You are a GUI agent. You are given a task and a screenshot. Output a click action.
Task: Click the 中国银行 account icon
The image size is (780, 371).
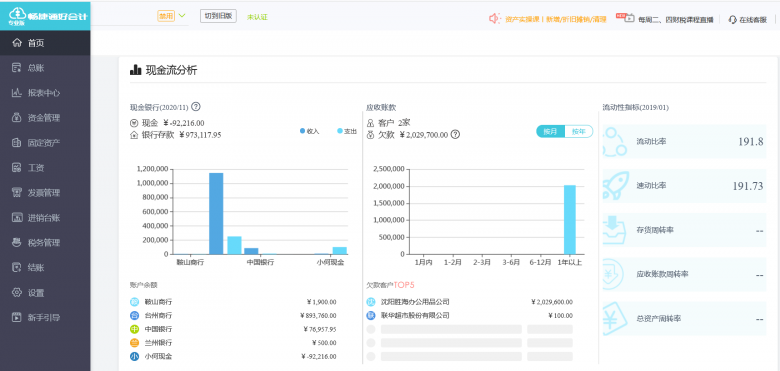tap(134, 329)
